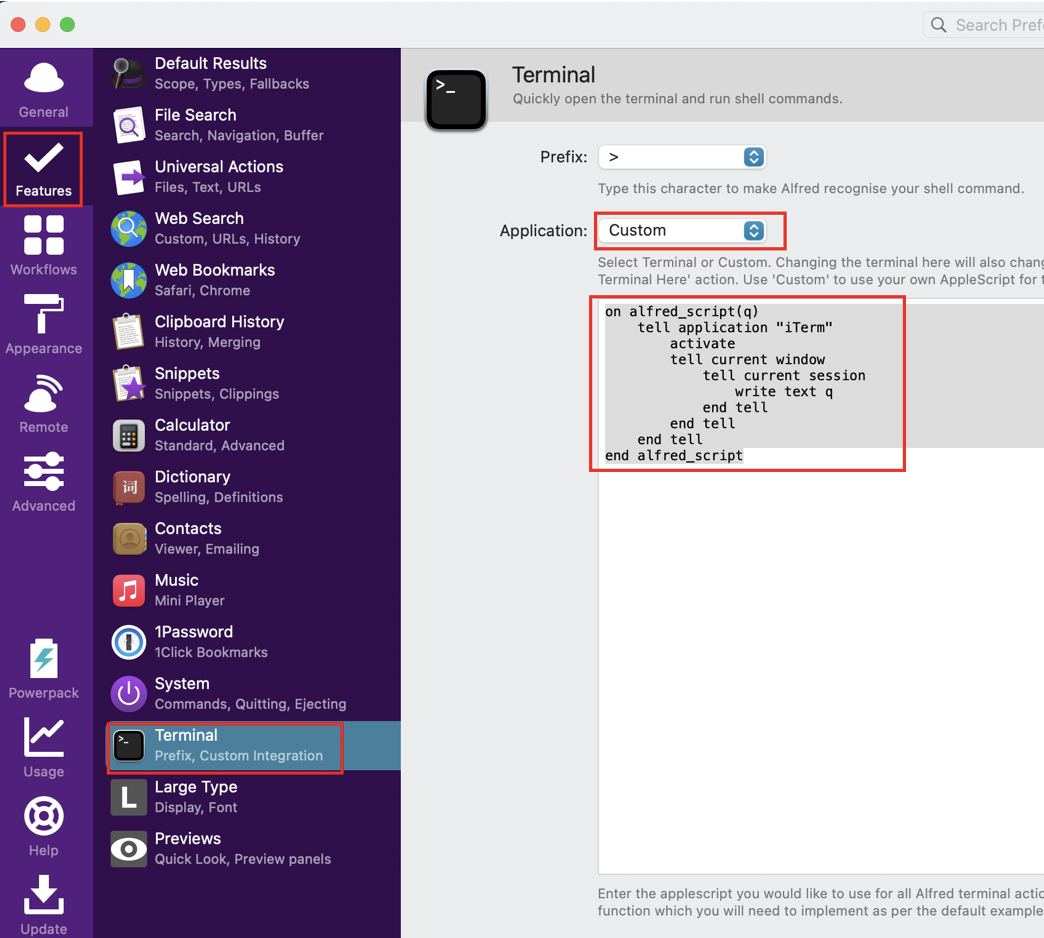Open the Powerpack section
Image resolution: width=1044 pixels, height=938 pixels.
[x=43, y=669]
